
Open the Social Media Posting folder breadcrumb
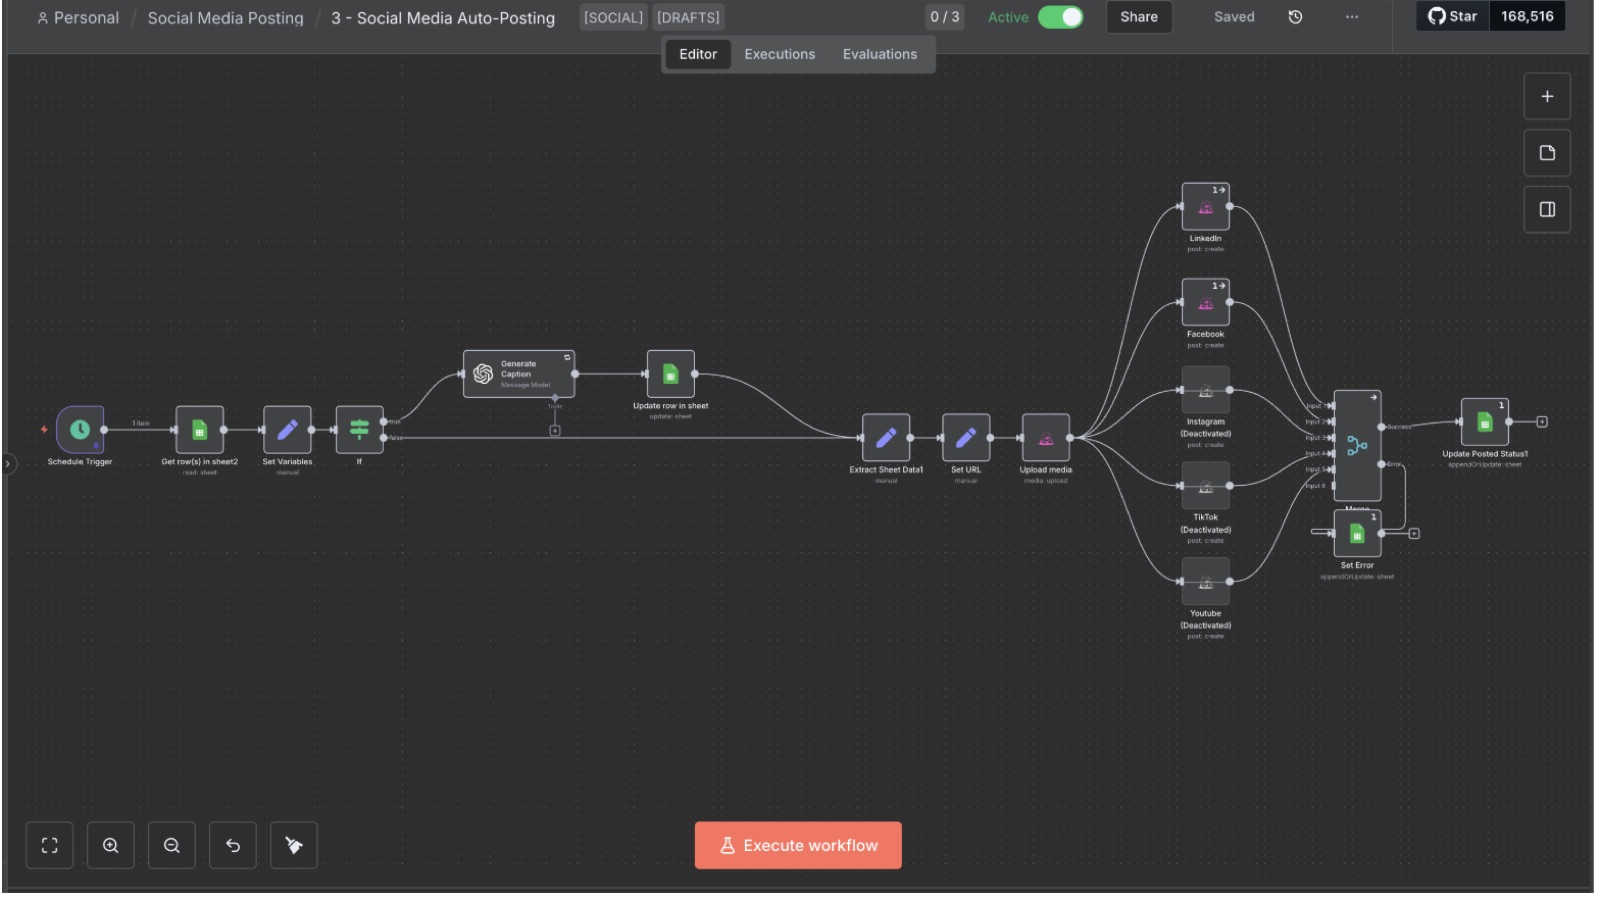point(226,18)
